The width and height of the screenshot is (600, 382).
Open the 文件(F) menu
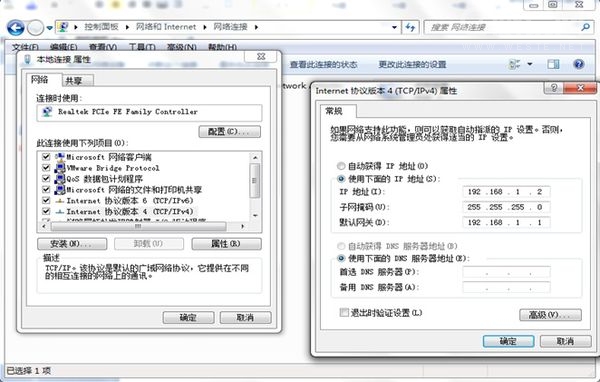pyautogui.click(x=25, y=47)
